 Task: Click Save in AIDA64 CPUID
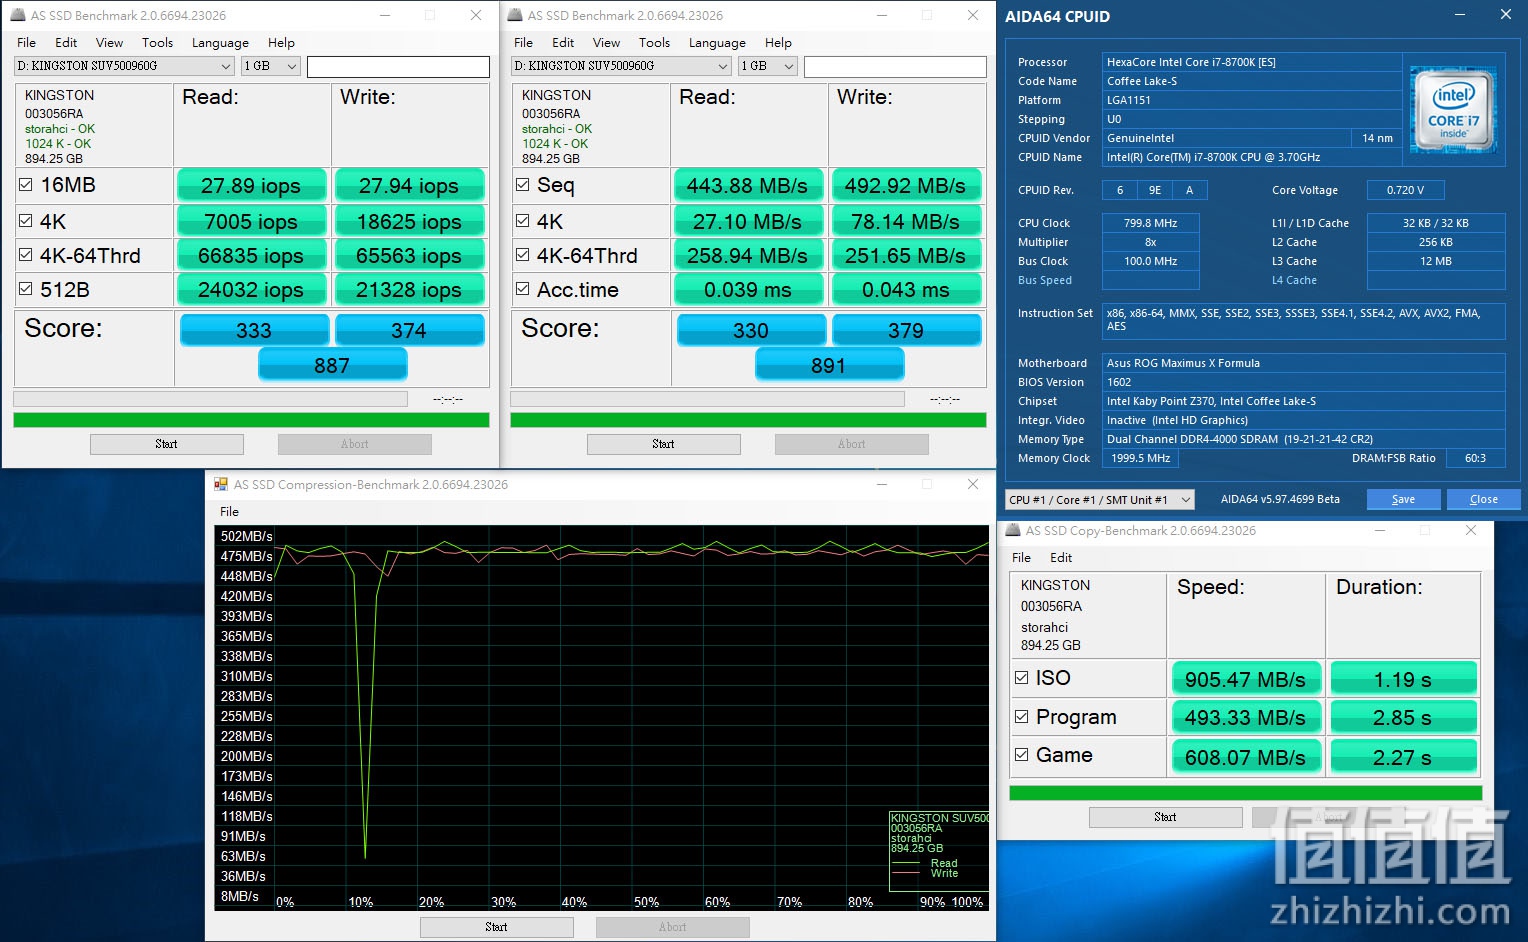[x=1403, y=499]
